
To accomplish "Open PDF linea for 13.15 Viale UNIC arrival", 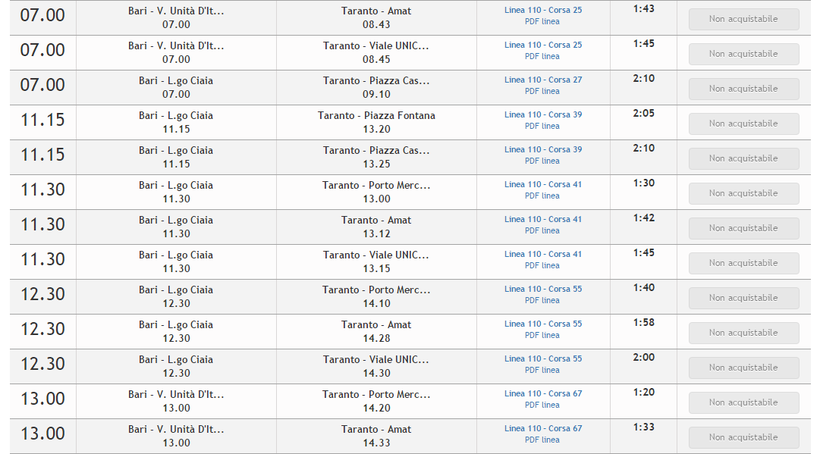I will pyautogui.click(x=542, y=266).
